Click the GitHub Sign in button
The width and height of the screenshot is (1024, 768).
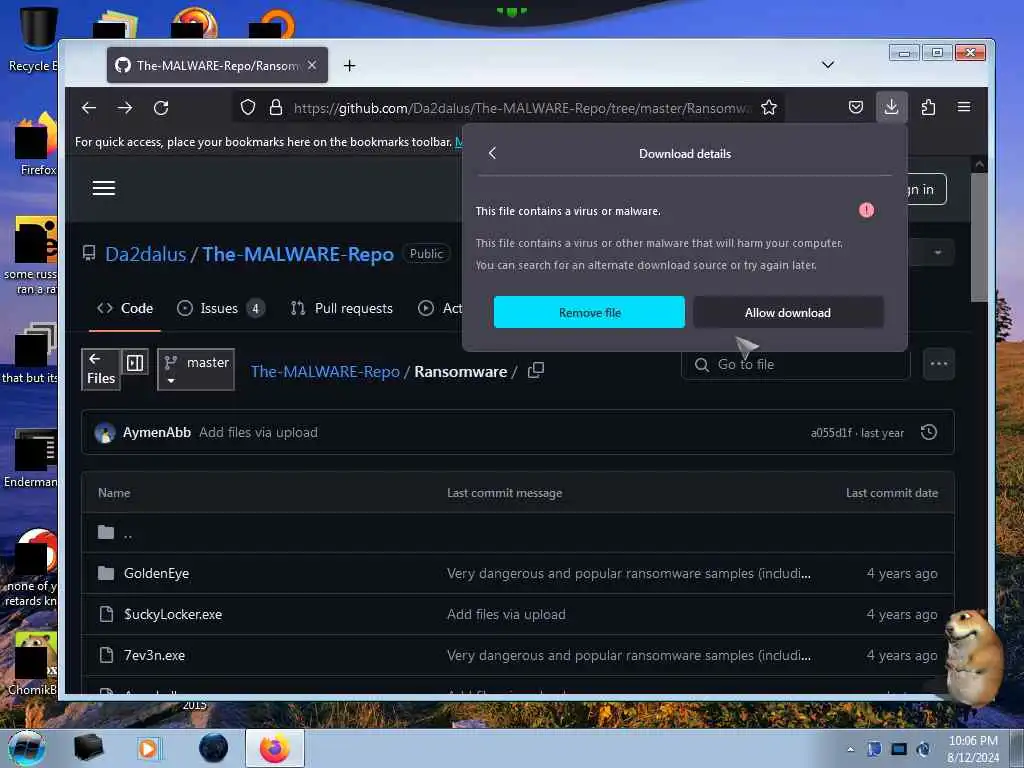(926, 189)
